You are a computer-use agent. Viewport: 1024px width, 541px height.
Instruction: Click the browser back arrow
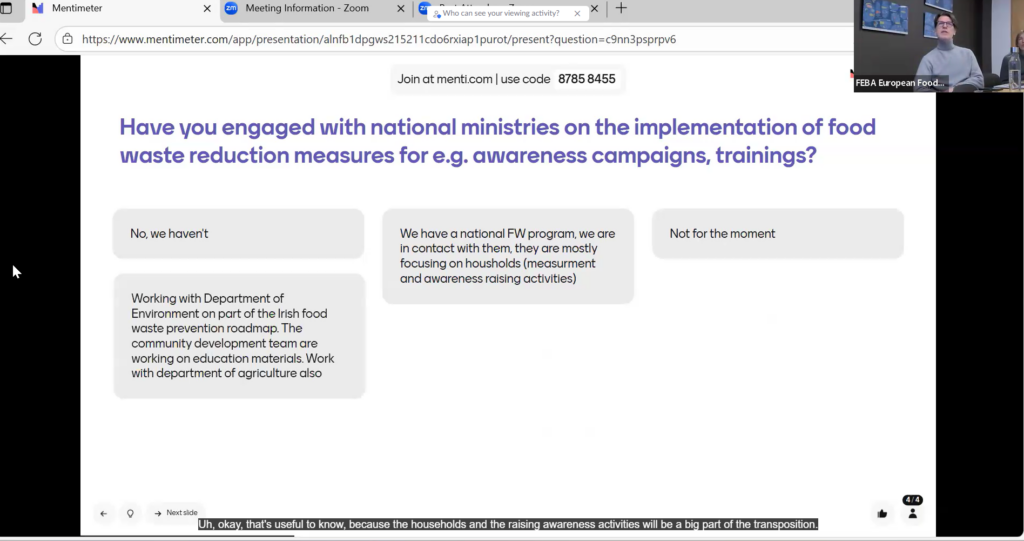click(8, 39)
